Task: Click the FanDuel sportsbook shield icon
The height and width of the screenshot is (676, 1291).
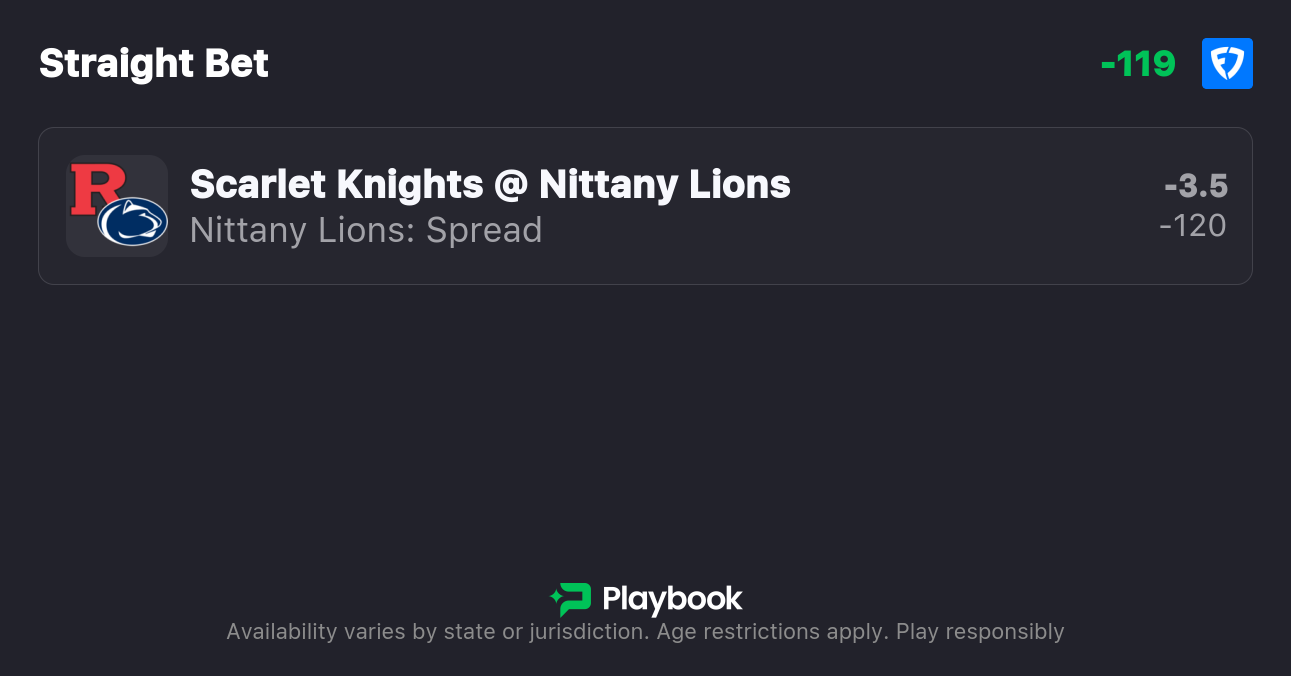Action: coord(1227,64)
